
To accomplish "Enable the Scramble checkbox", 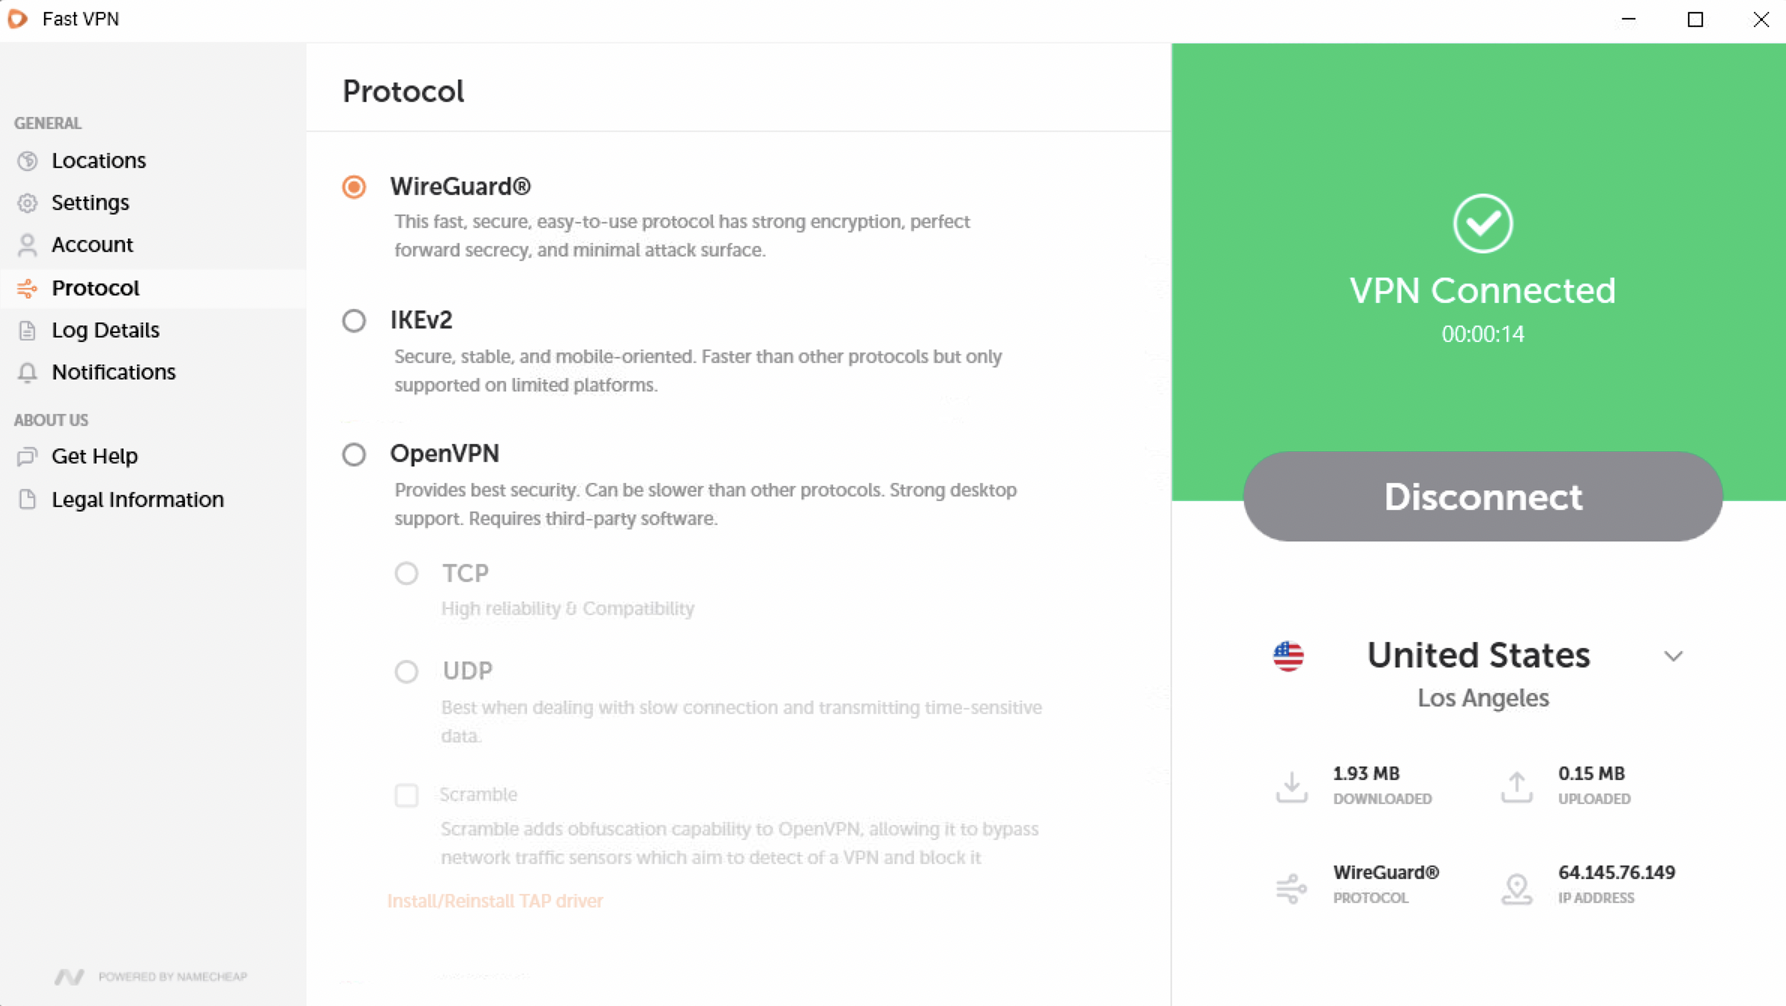I will click(x=406, y=795).
